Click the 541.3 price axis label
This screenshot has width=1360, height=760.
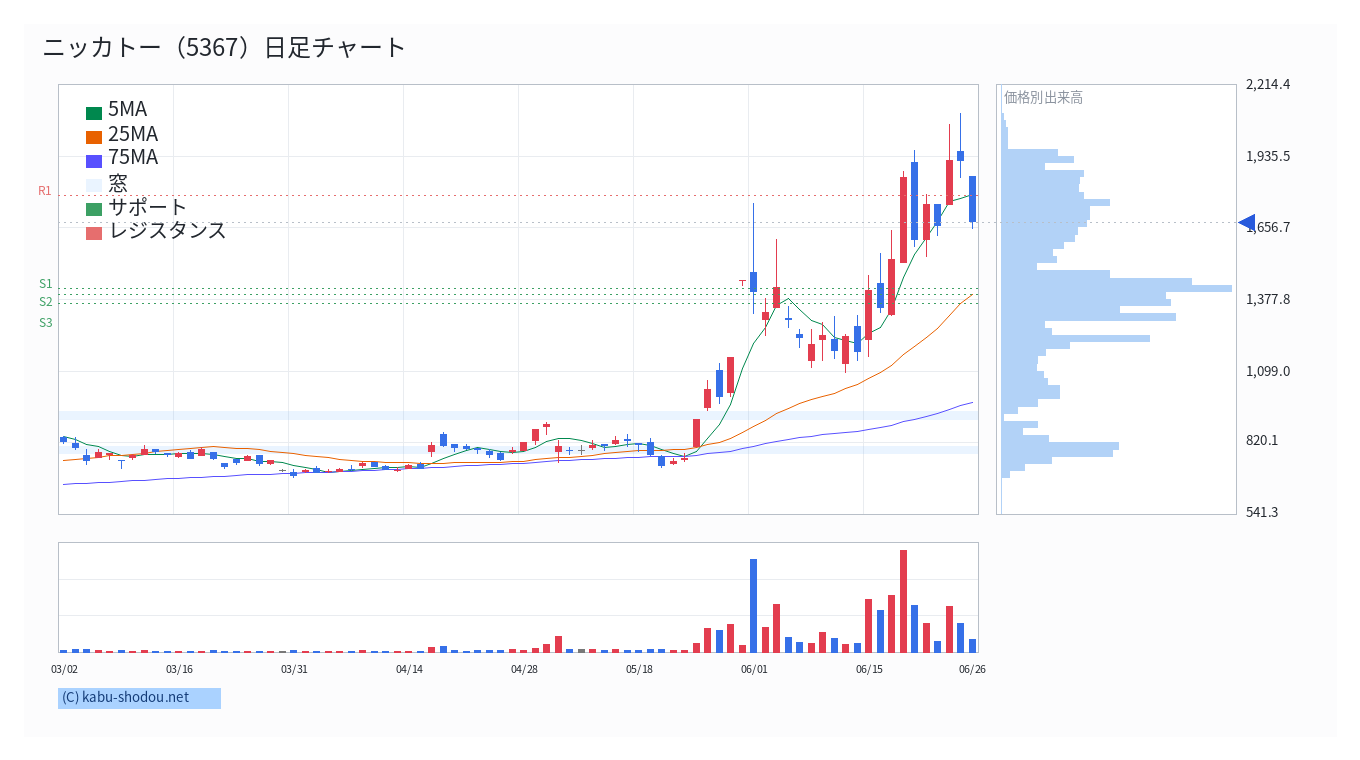[1262, 512]
